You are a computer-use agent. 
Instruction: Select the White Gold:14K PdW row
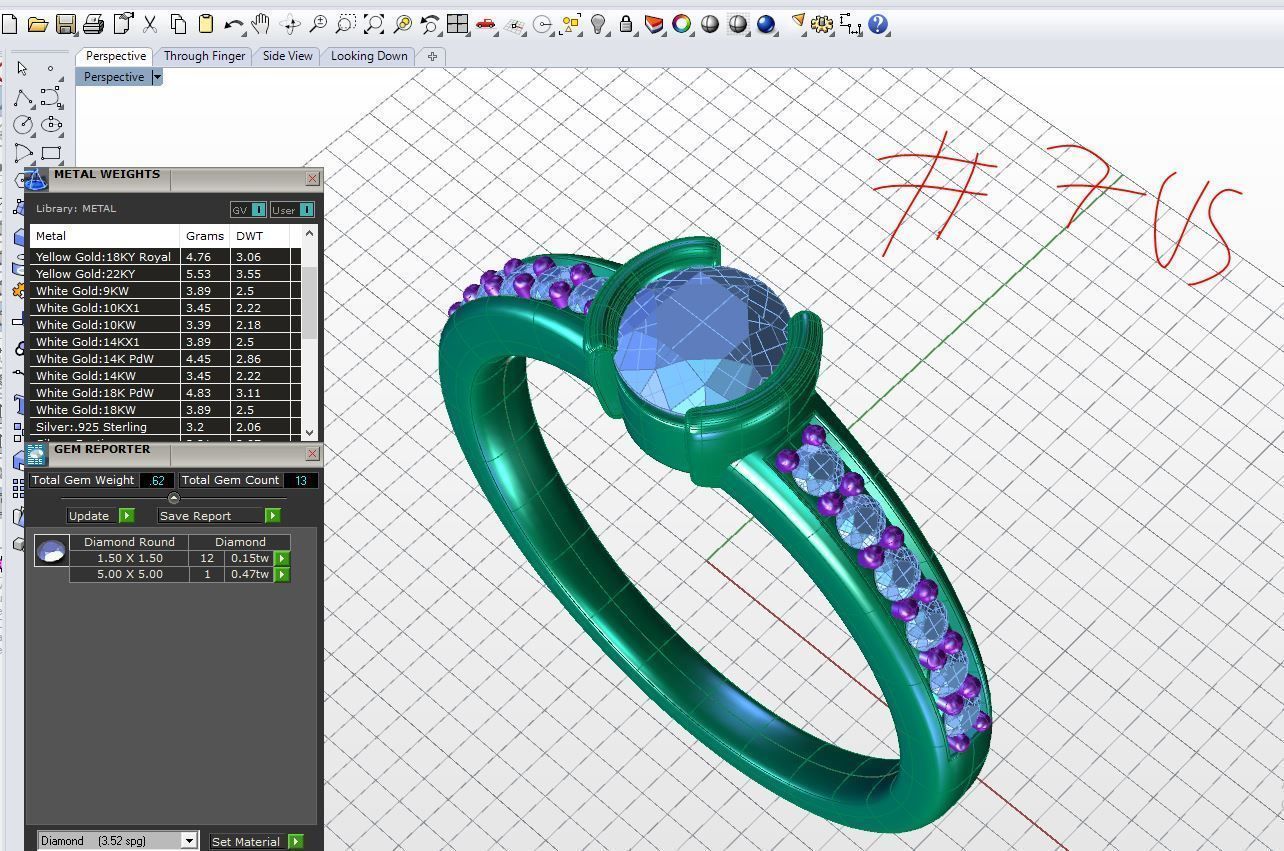(165, 359)
